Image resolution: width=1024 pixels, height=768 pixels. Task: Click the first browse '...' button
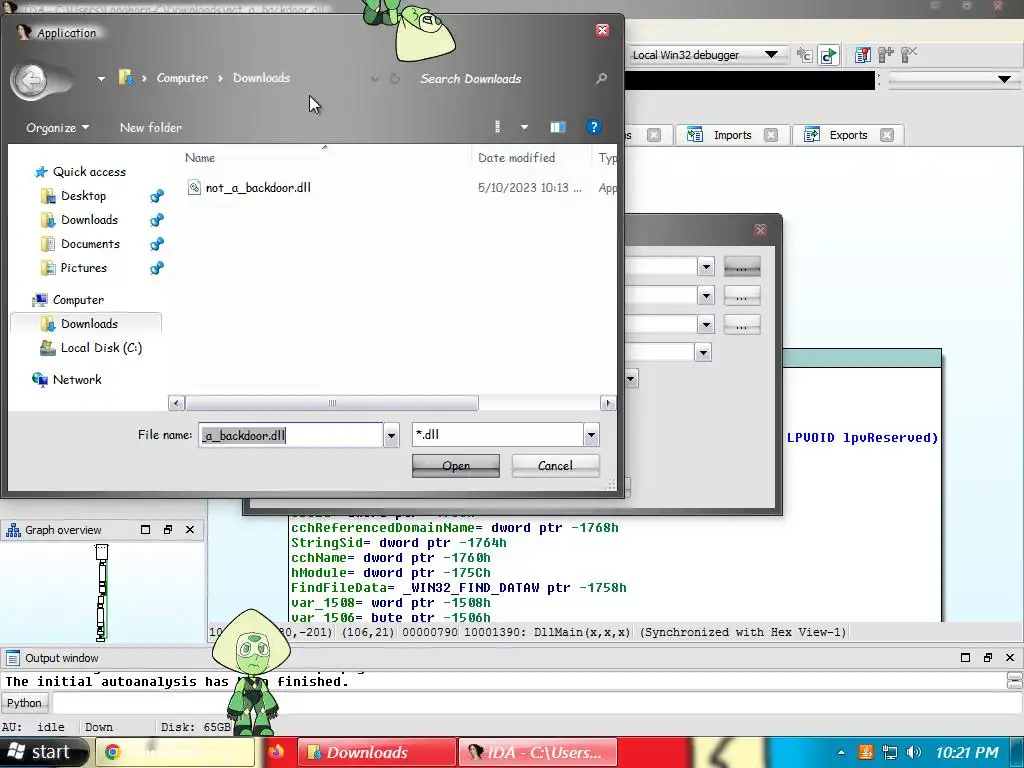(742, 267)
